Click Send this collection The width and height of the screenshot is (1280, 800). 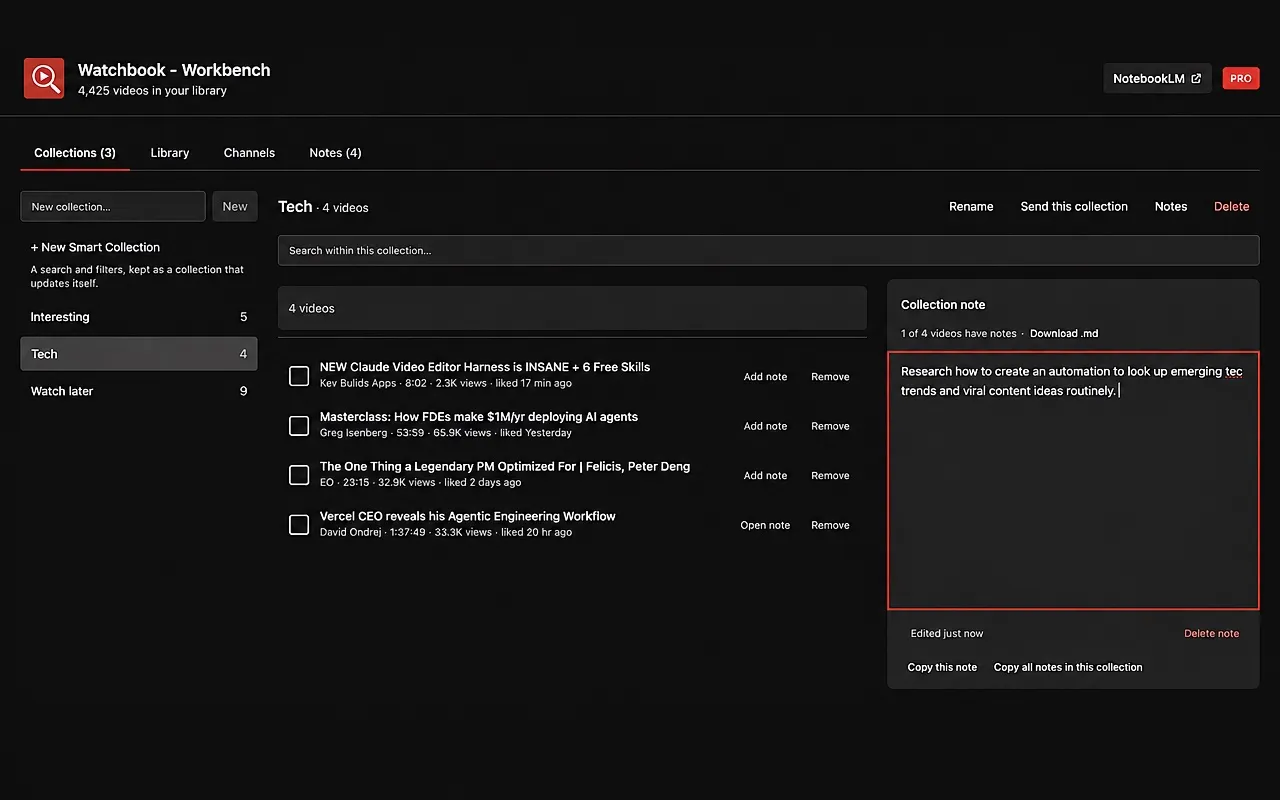coord(1074,207)
